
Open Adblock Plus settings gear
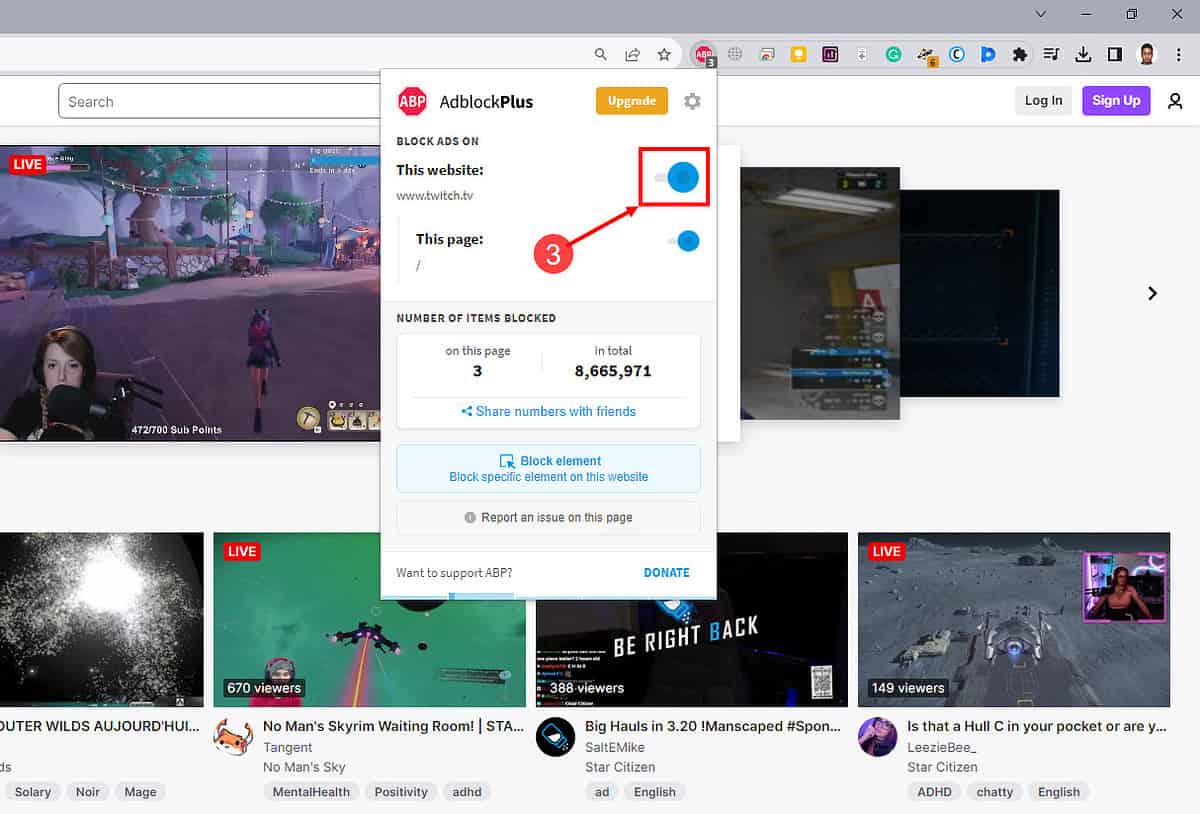[692, 101]
